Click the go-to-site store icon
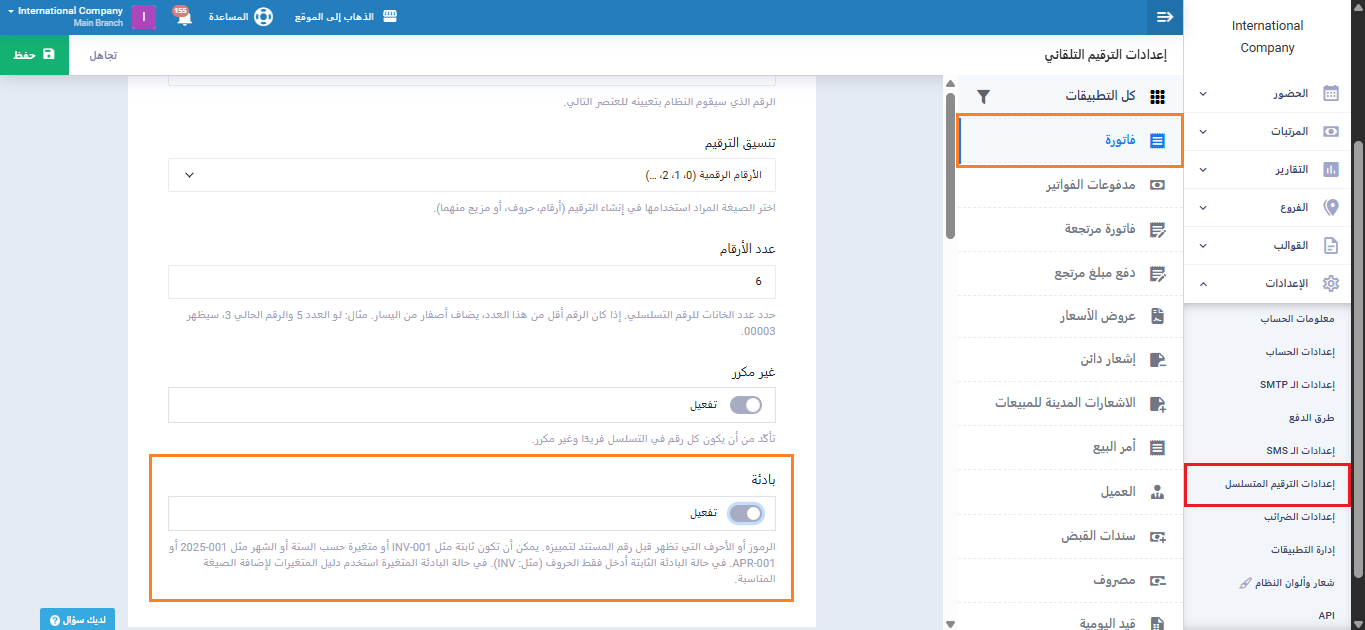This screenshot has width=1365, height=630. click(390, 17)
